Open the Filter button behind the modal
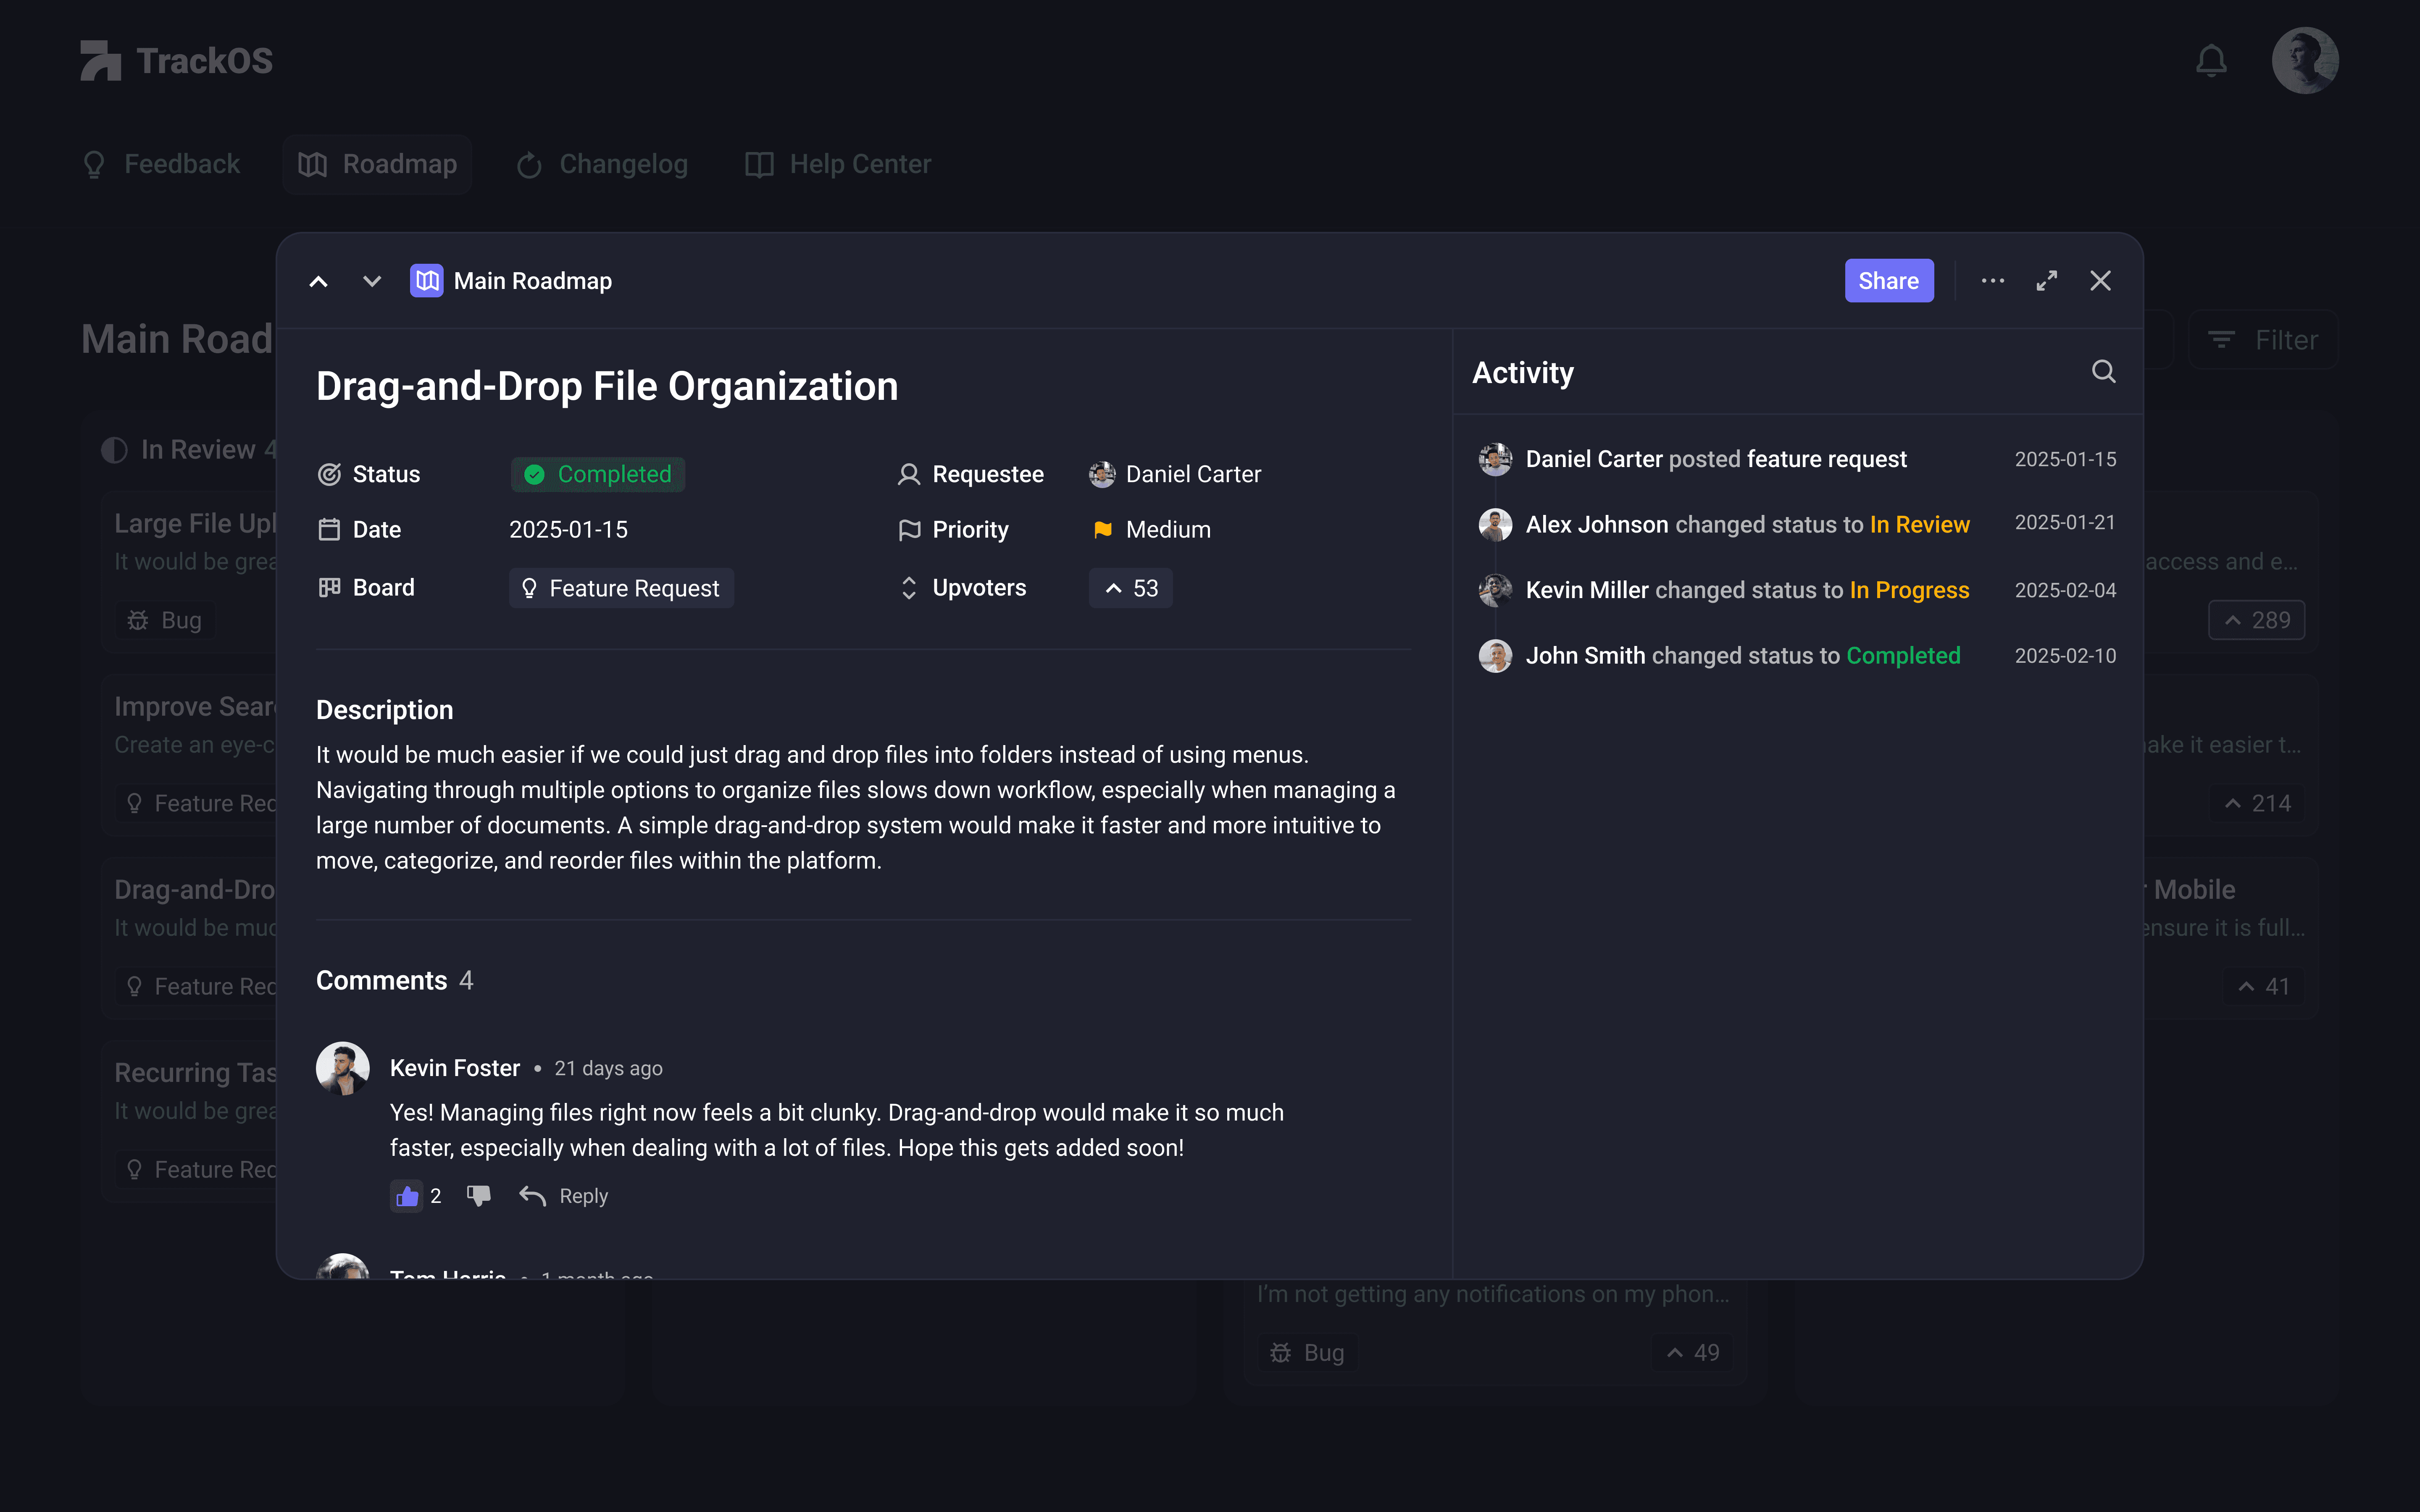 (x=2263, y=340)
